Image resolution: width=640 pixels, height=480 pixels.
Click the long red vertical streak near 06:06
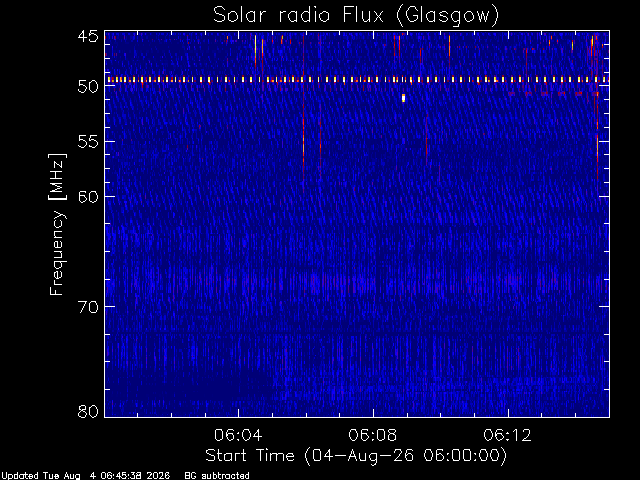pos(303,110)
